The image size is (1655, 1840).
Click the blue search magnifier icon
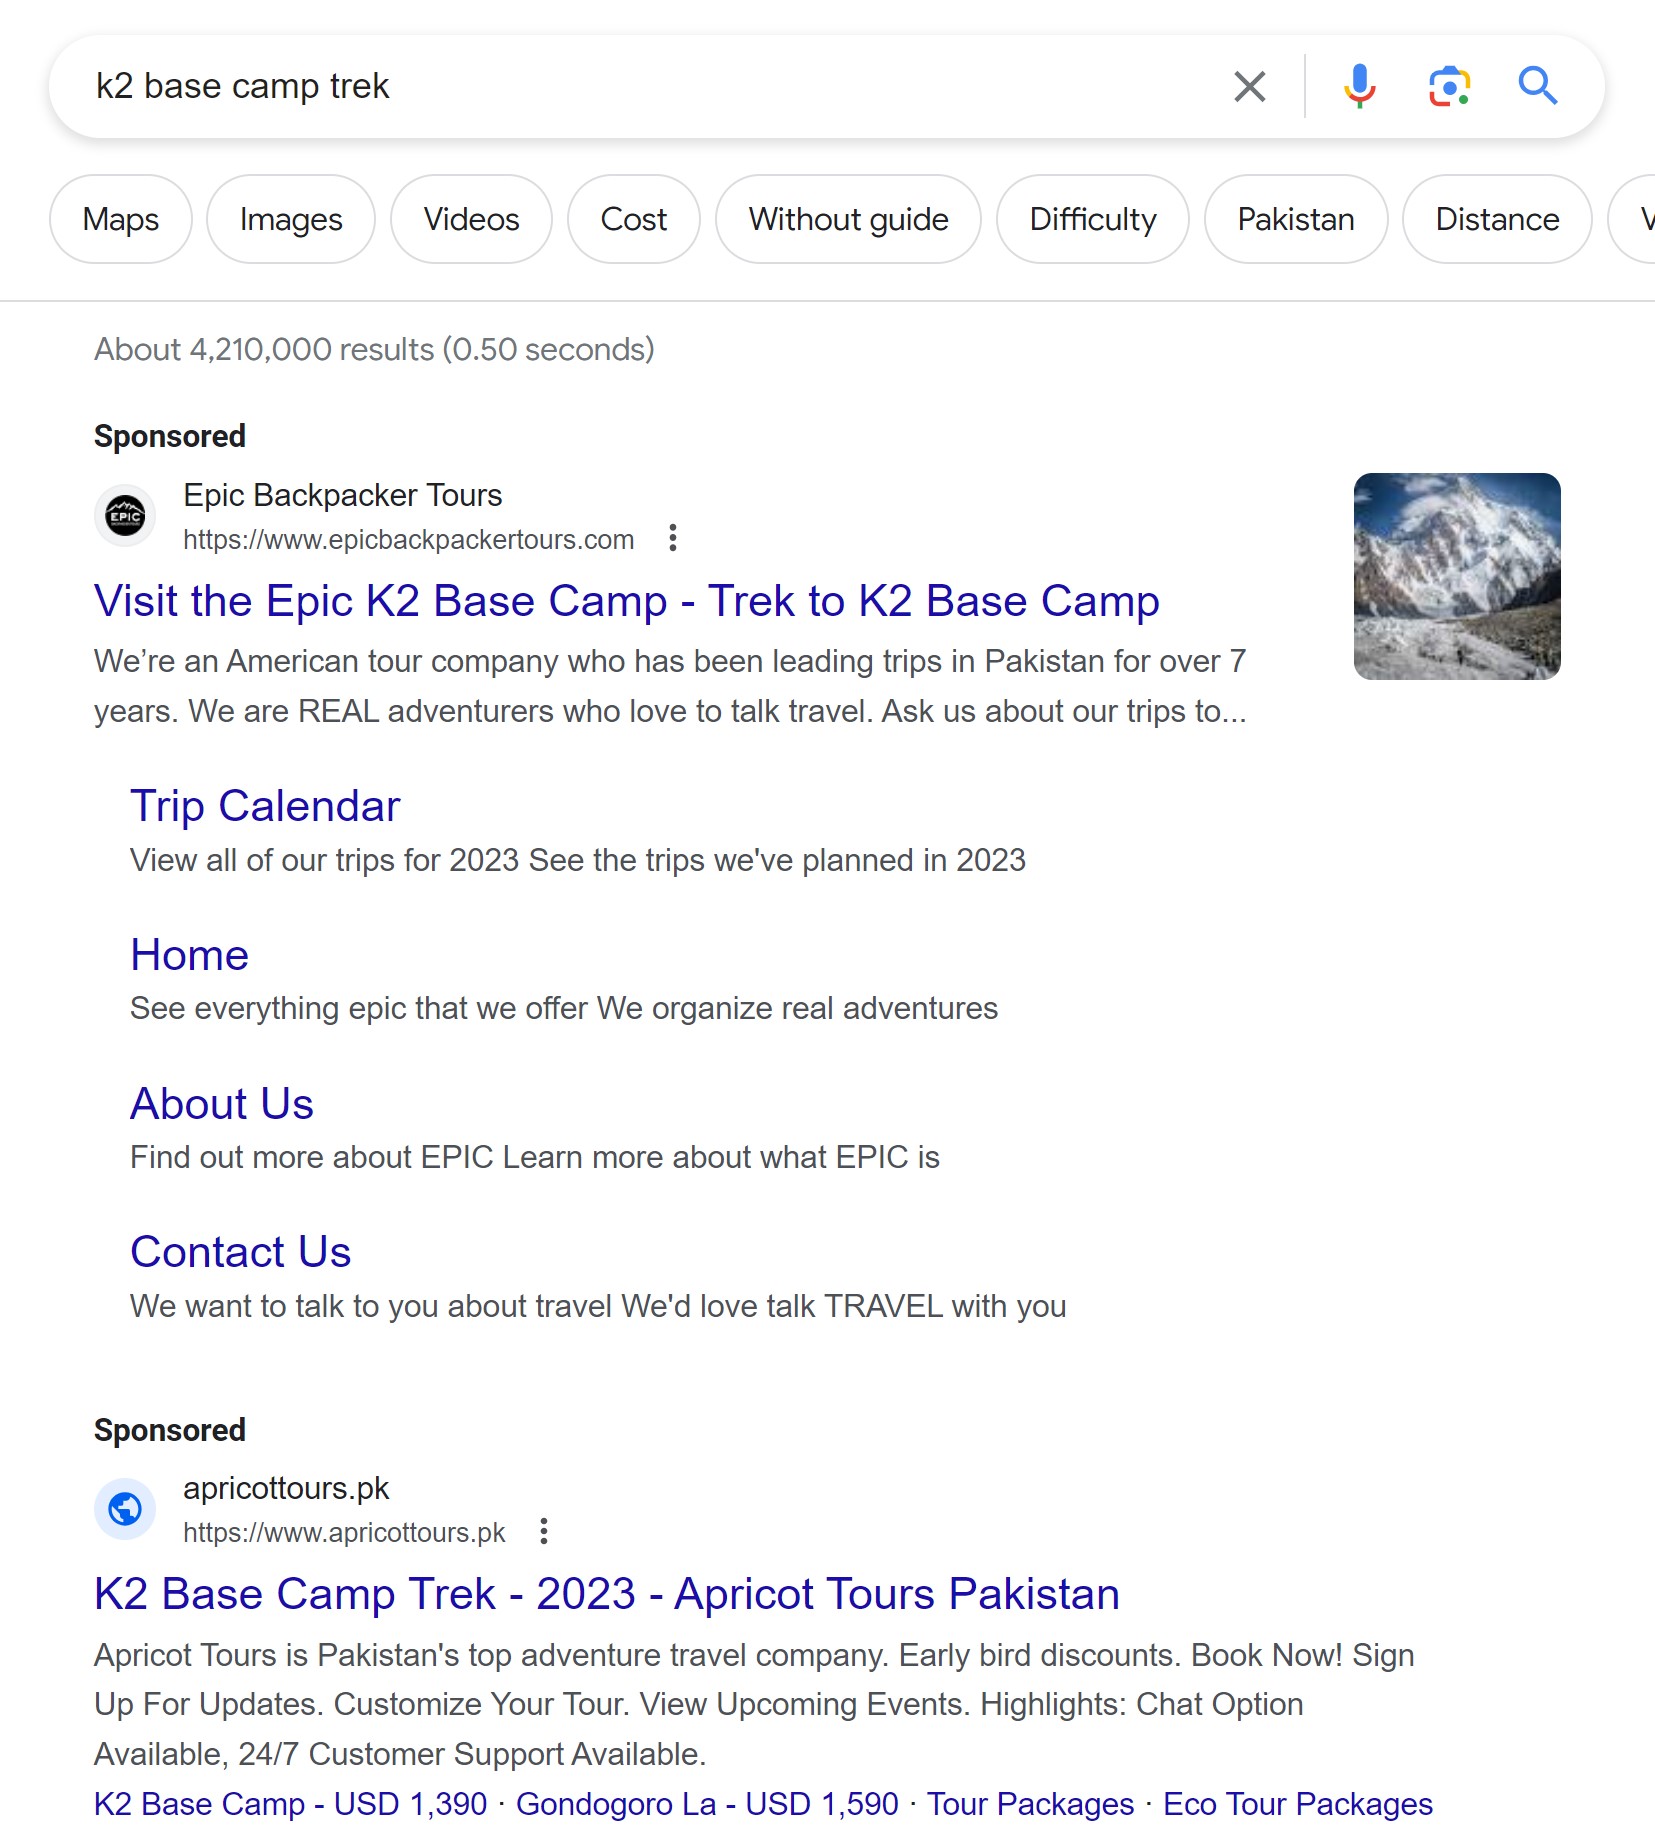(1537, 87)
